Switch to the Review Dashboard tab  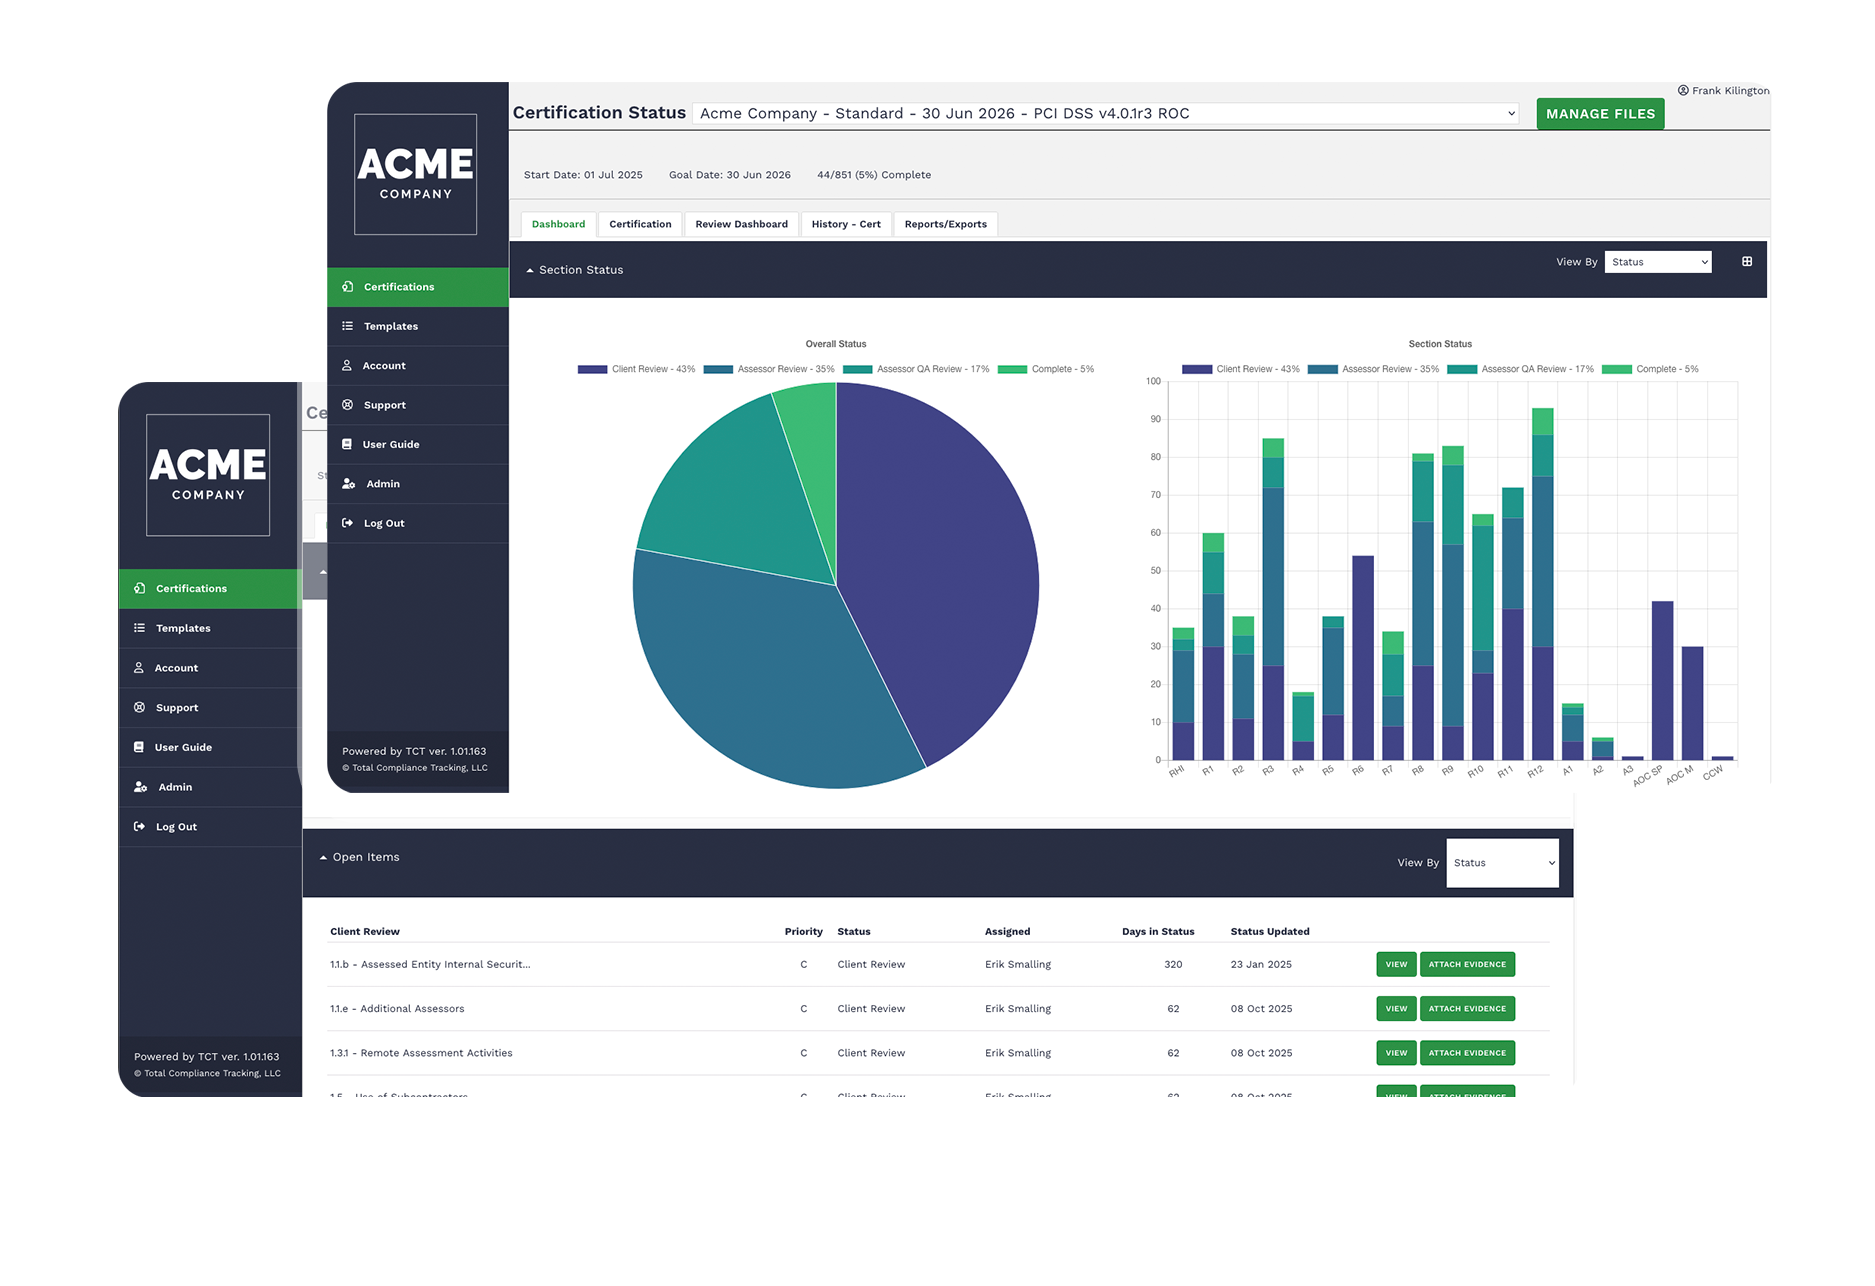click(741, 224)
